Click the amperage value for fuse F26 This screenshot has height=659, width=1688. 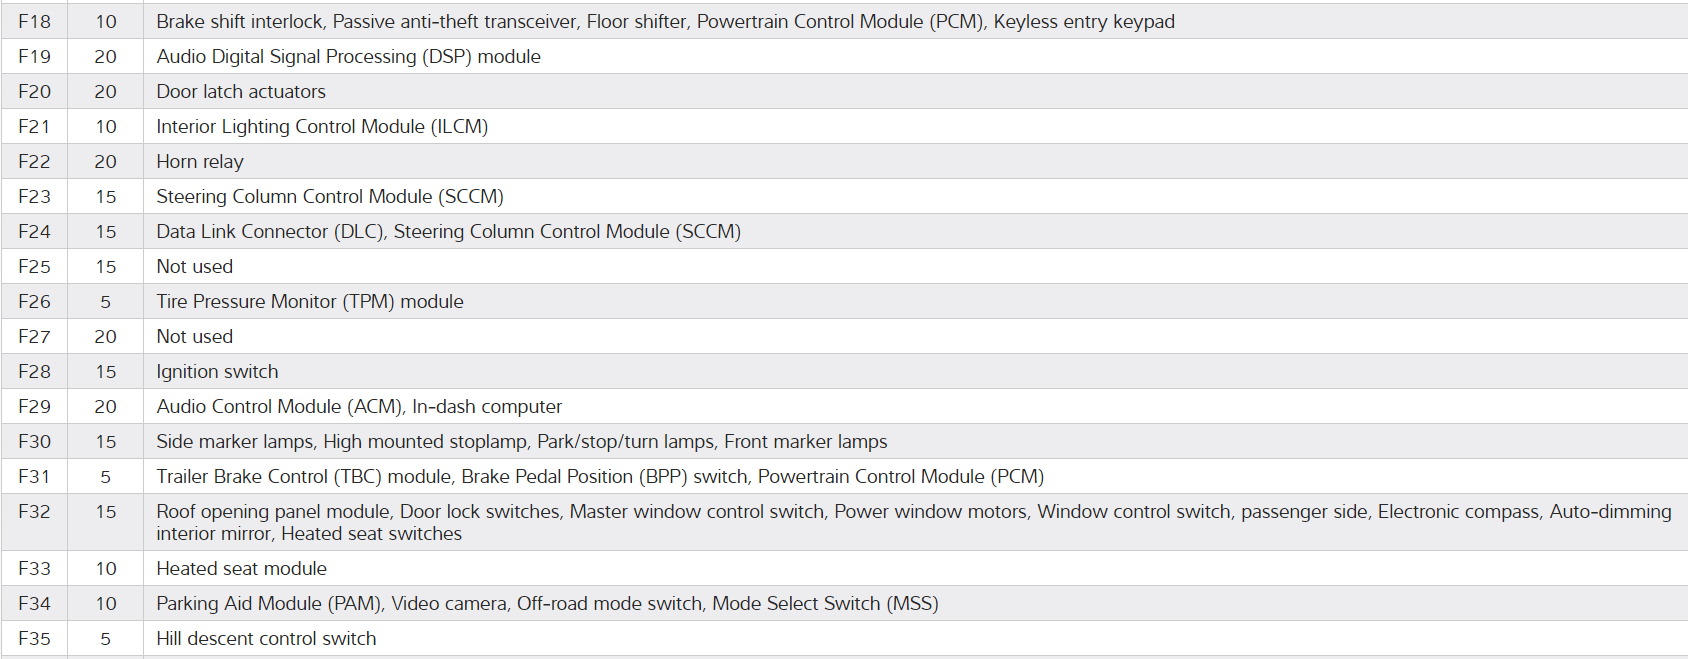(105, 302)
